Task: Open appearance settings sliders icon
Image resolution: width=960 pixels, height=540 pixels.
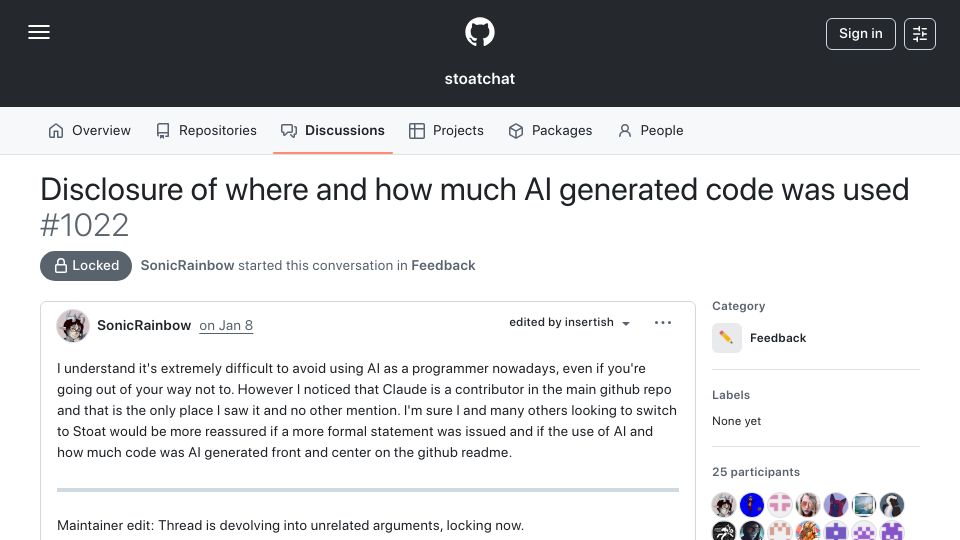Action: pos(920,34)
